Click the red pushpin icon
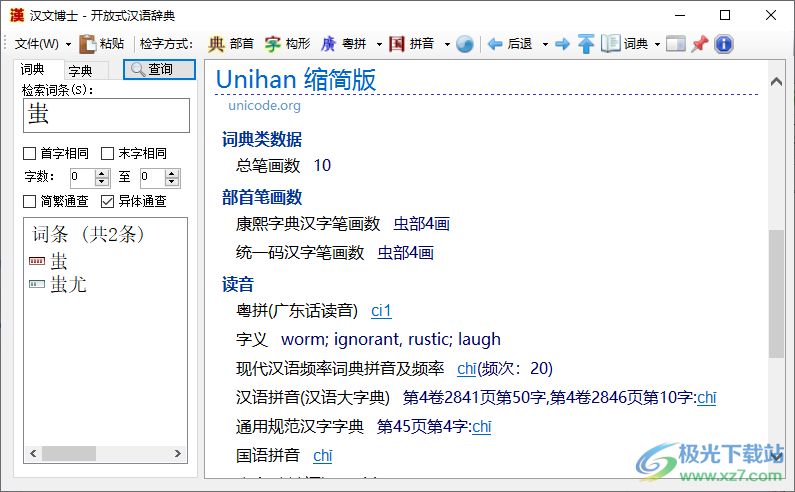Viewport: 795px width, 492px height. [700, 44]
